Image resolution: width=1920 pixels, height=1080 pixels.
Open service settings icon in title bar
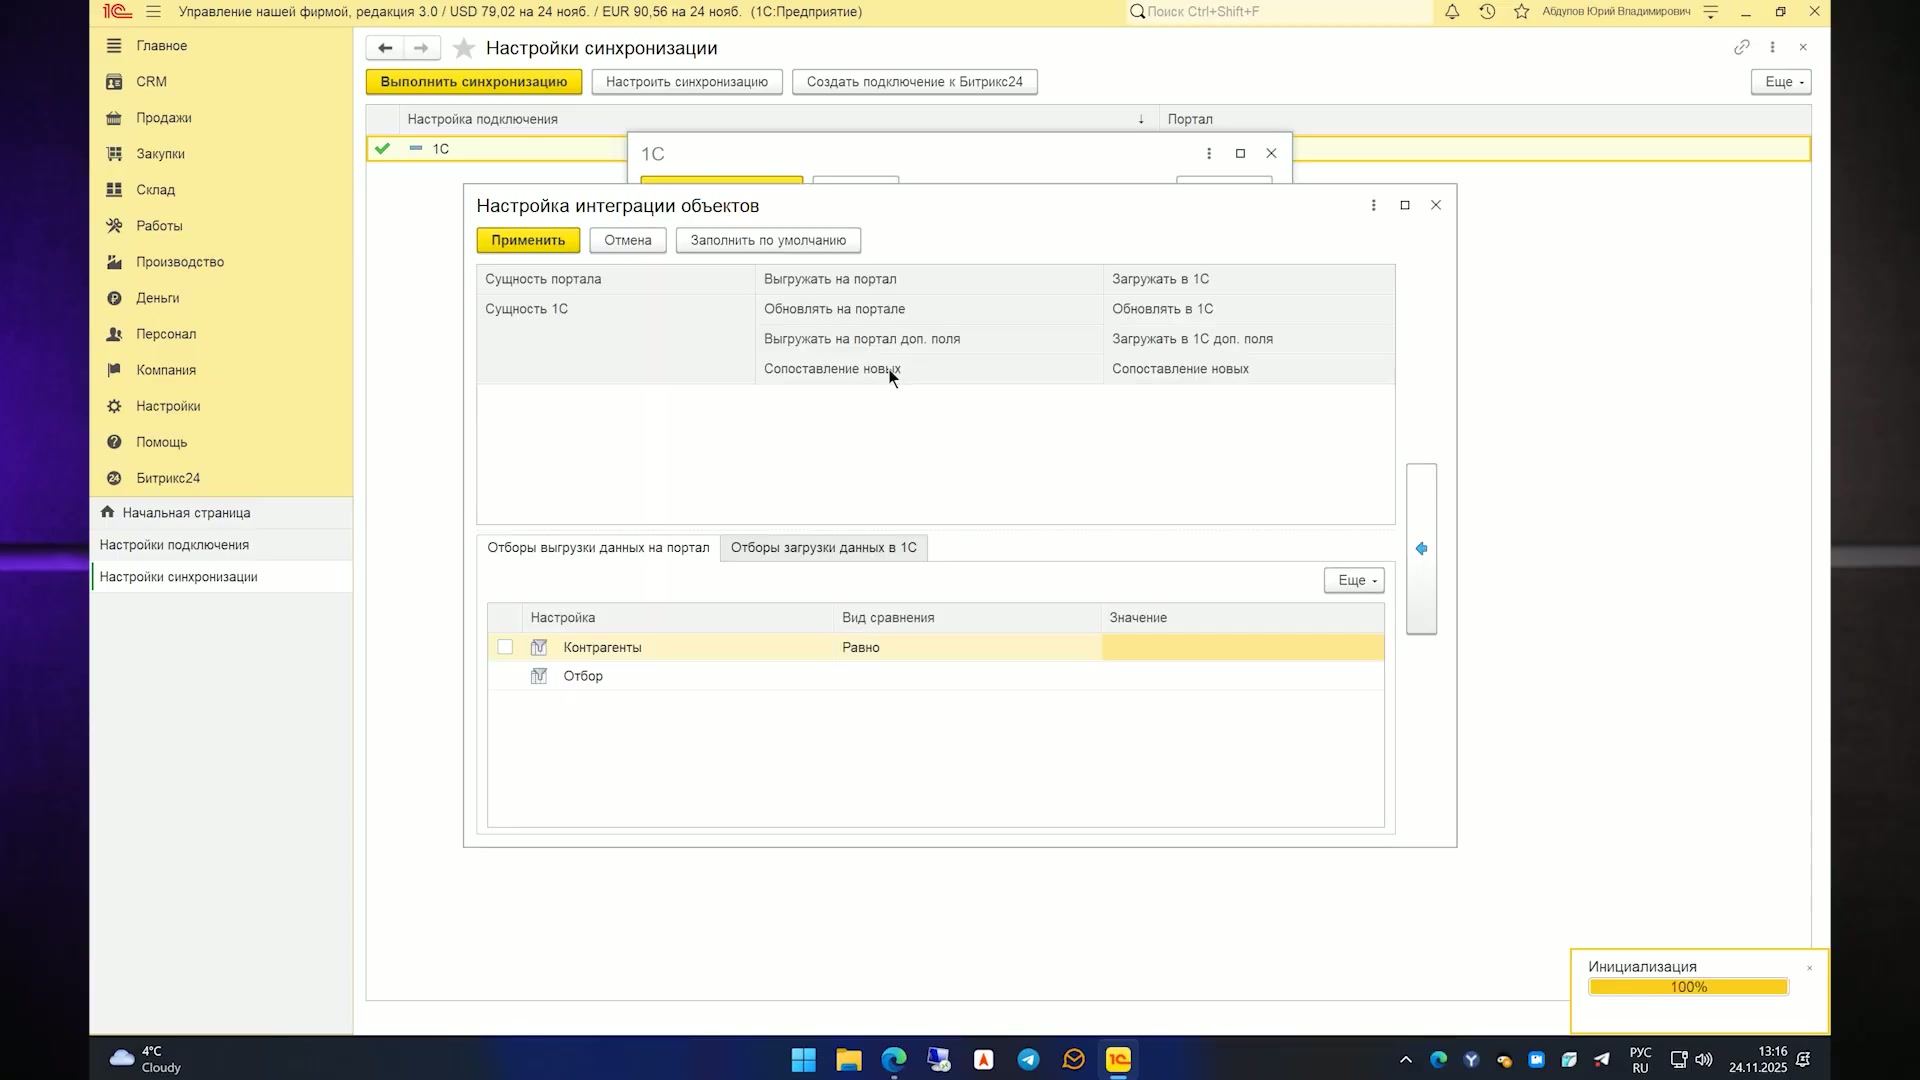1710,12
